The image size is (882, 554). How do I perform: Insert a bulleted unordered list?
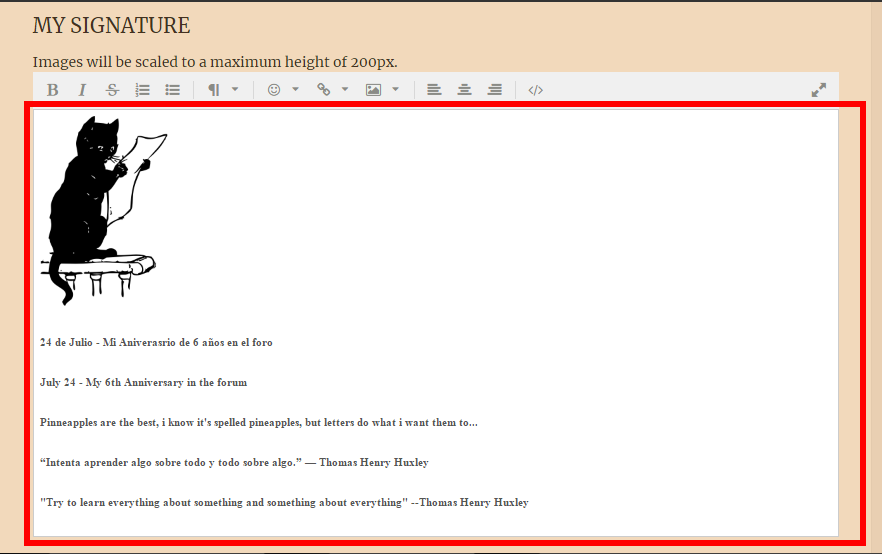click(x=173, y=90)
